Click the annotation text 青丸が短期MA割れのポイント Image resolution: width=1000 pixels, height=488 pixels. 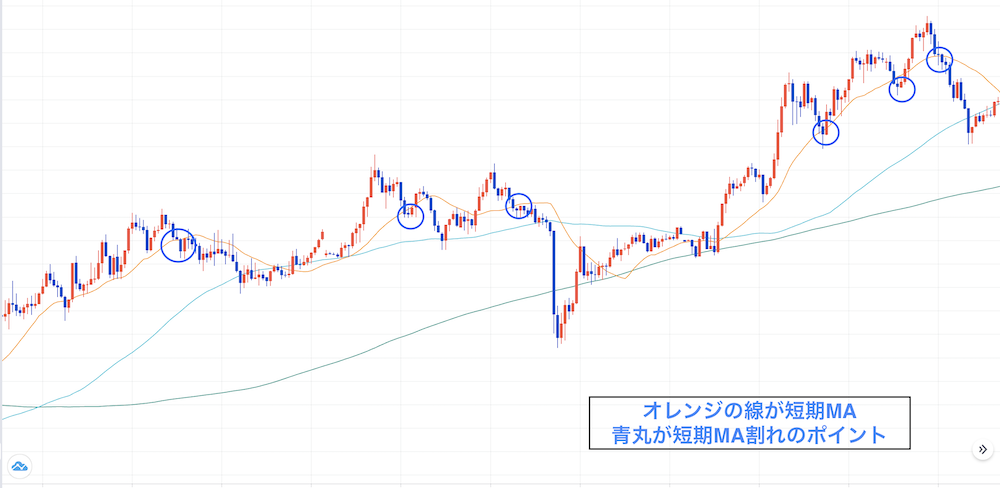click(748, 435)
